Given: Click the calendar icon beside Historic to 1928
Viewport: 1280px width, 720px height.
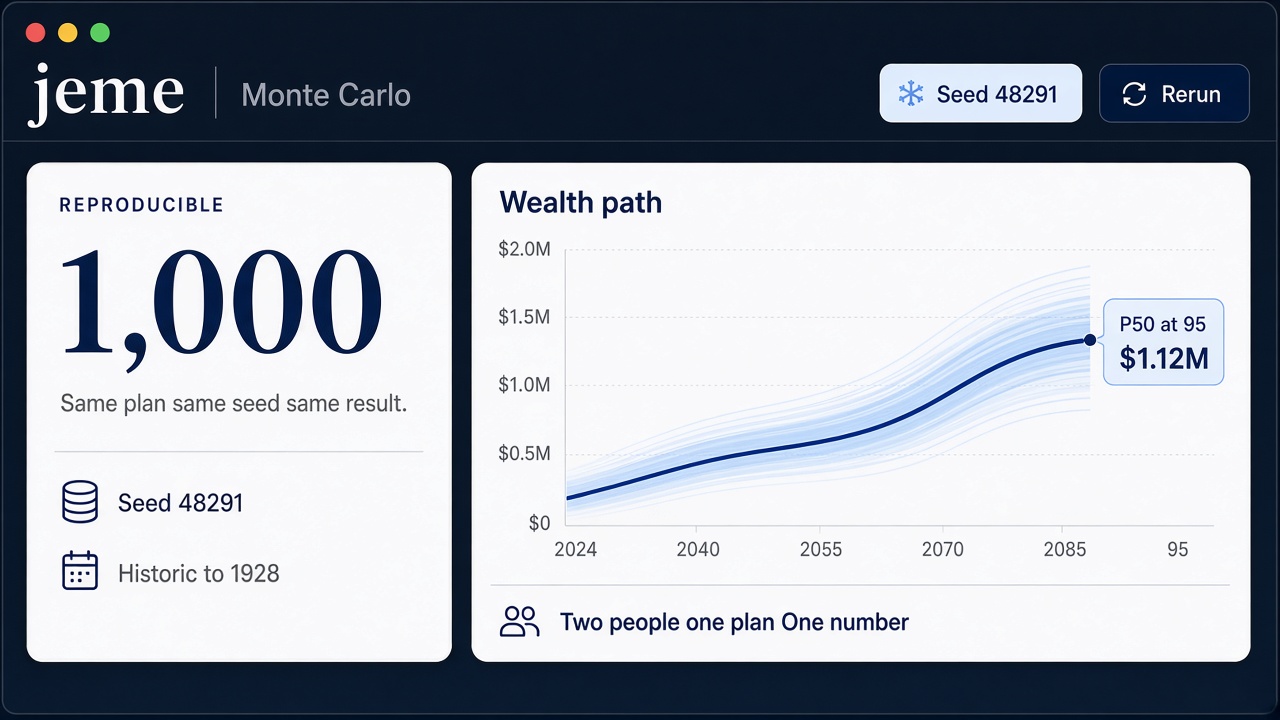Looking at the screenshot, I should 80,571.
